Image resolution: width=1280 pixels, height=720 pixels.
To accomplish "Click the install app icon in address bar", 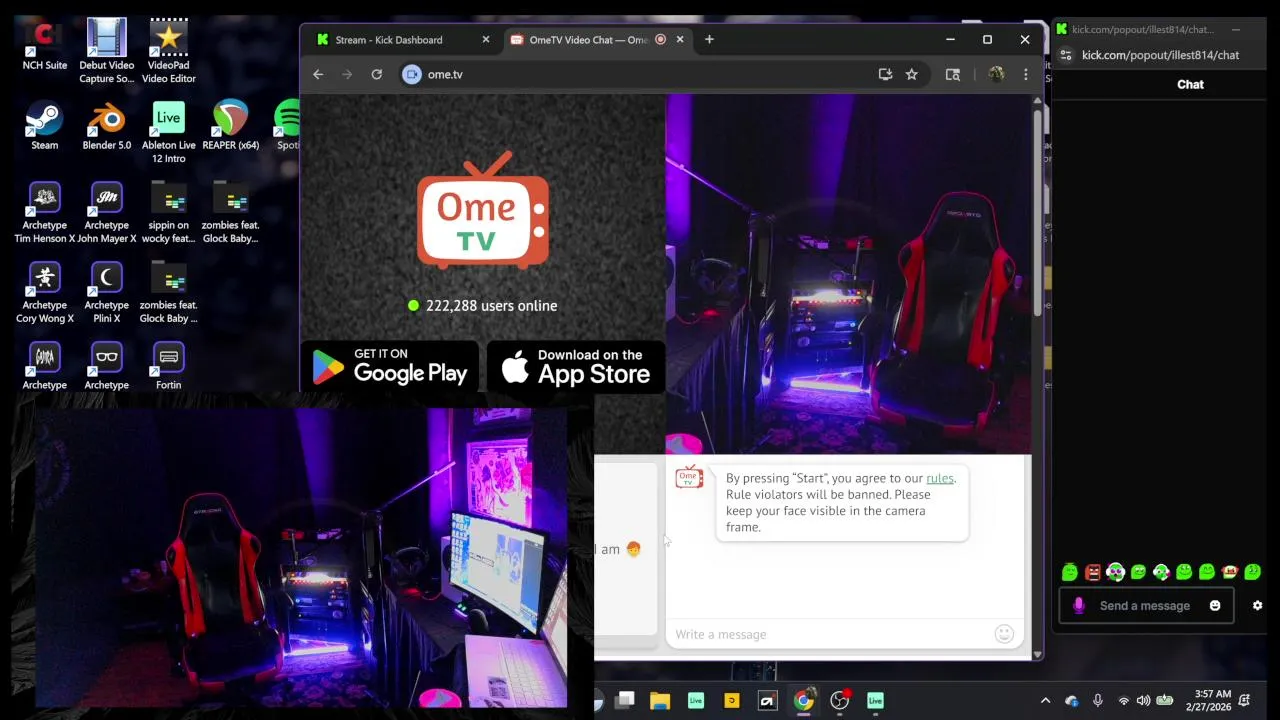I will (x=885, y=74).
